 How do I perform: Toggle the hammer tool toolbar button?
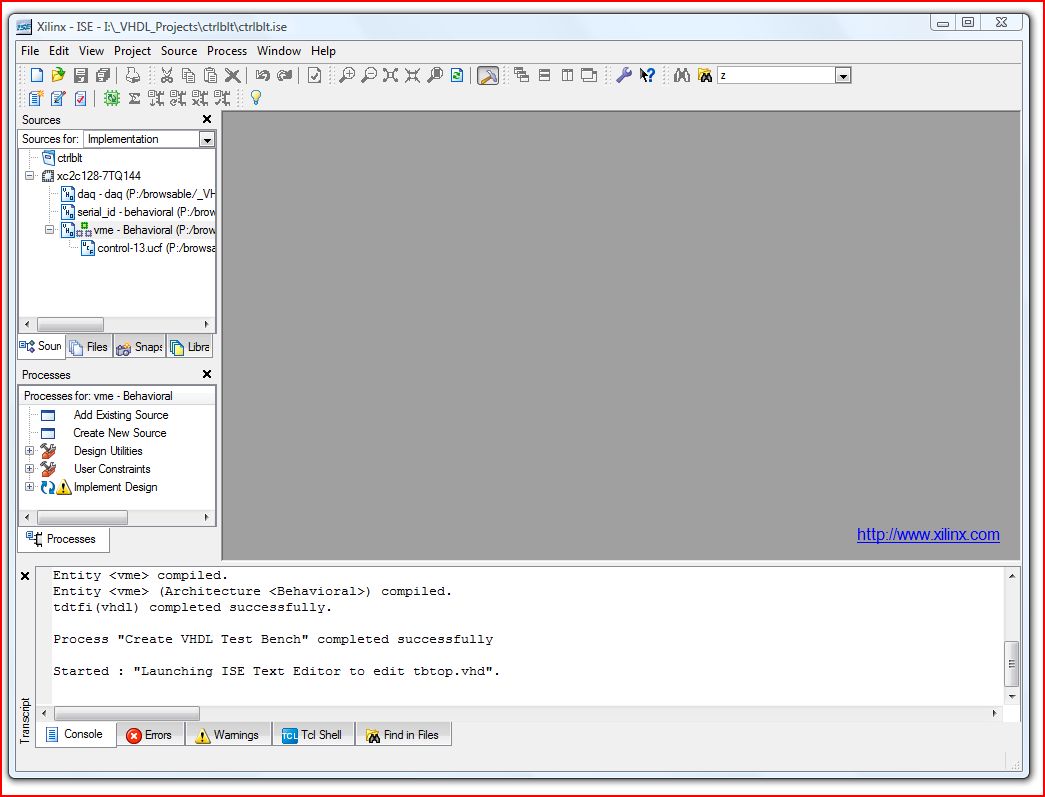[488, 75]
